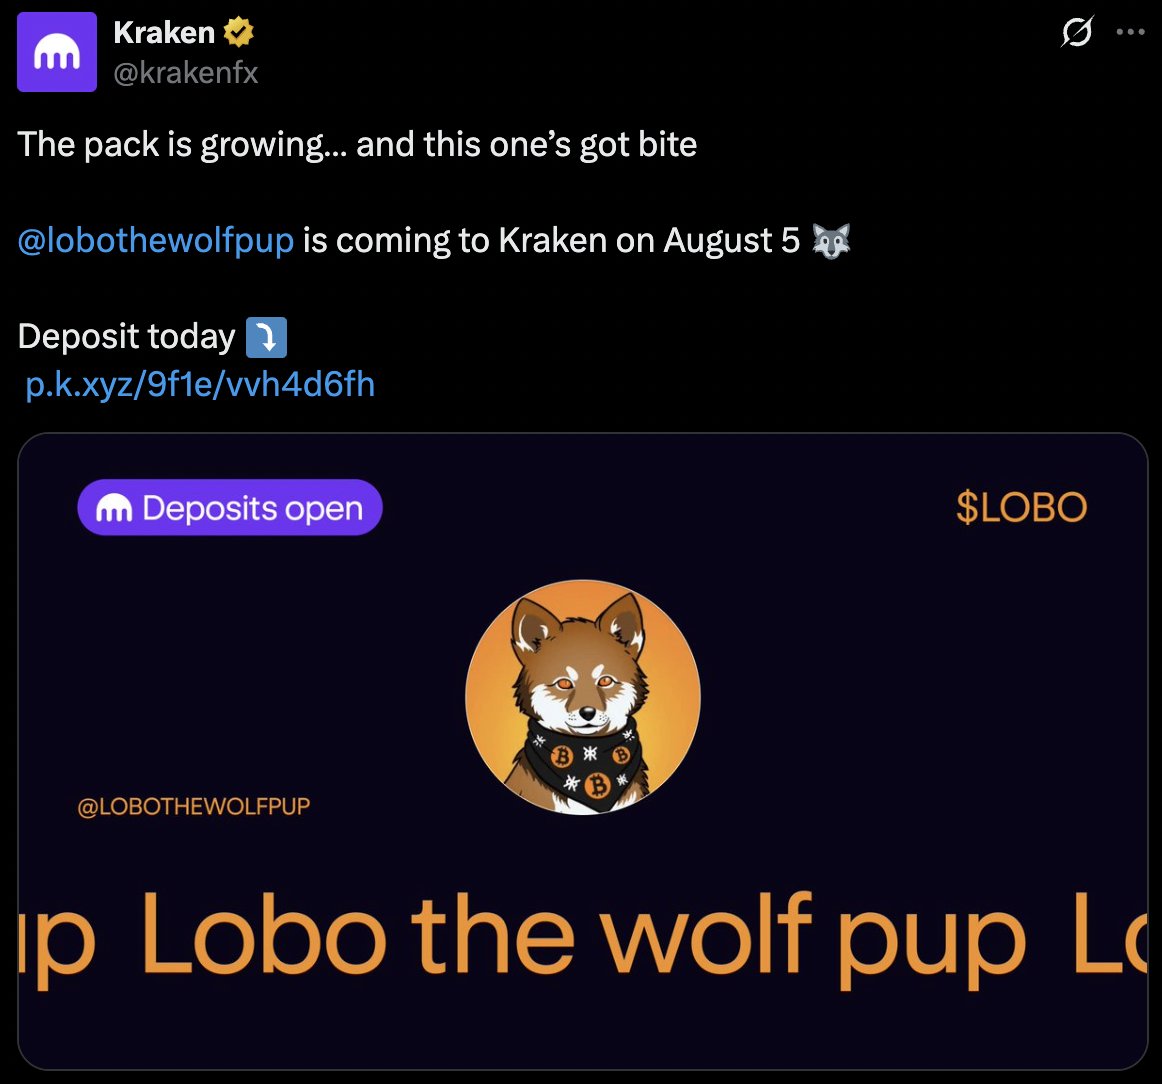1162x1084 pixels.
Task: Open the Lobo wolf pup circular logo
Action: point(582,697)
